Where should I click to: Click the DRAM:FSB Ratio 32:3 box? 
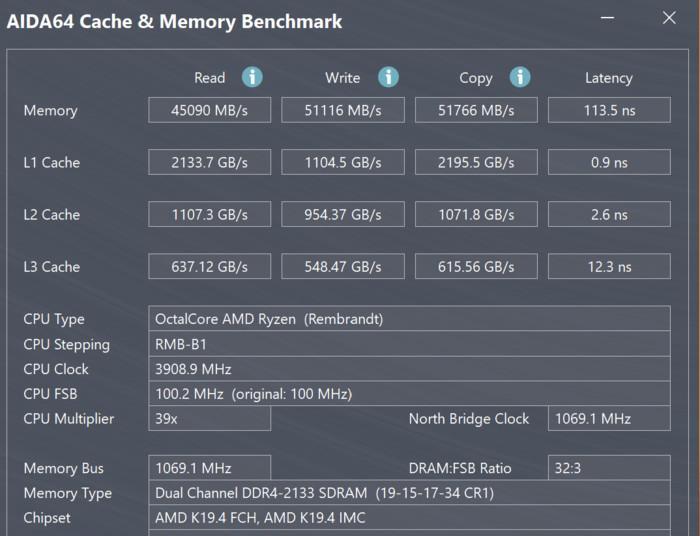tap(609, 468)
